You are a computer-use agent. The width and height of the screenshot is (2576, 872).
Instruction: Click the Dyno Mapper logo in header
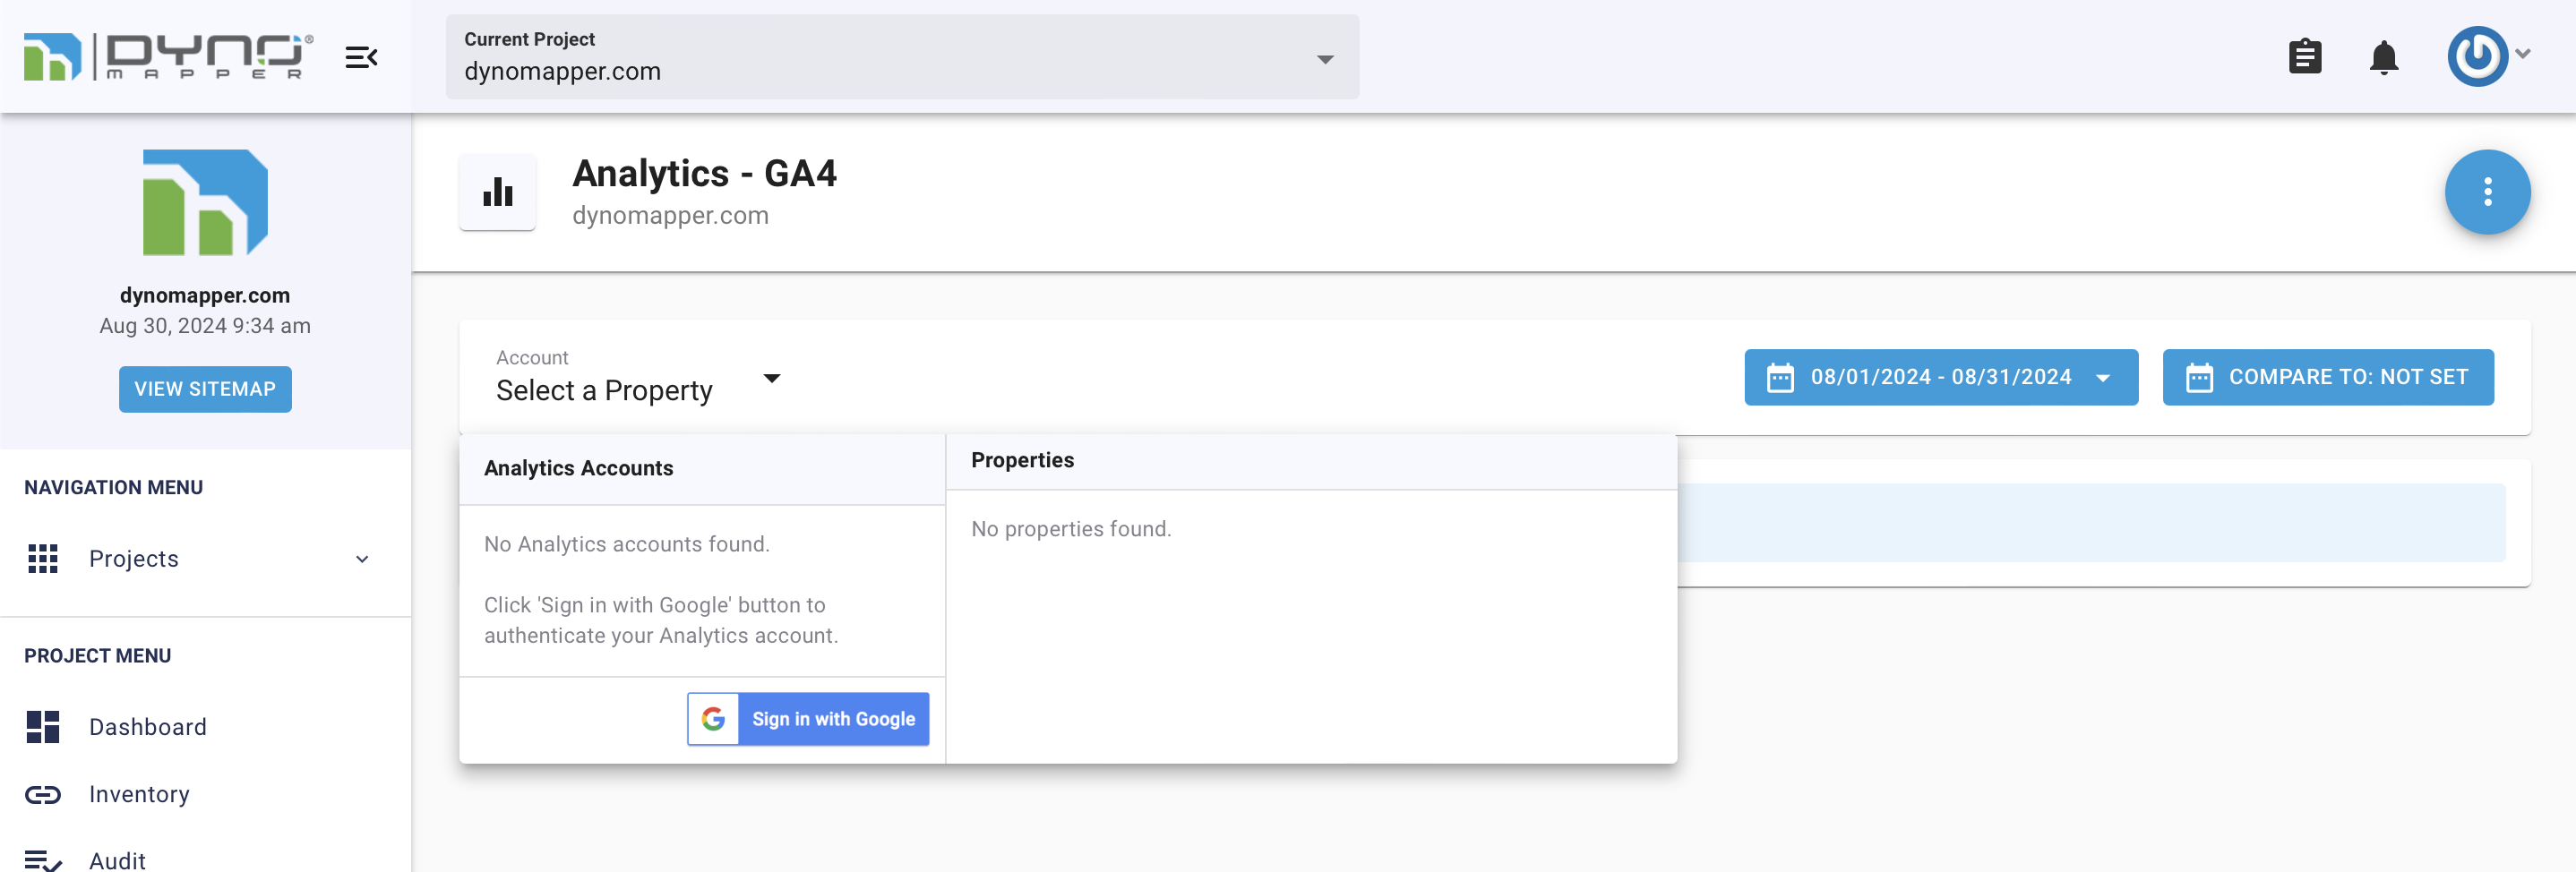pyautogui.click(x=168, y=56)
